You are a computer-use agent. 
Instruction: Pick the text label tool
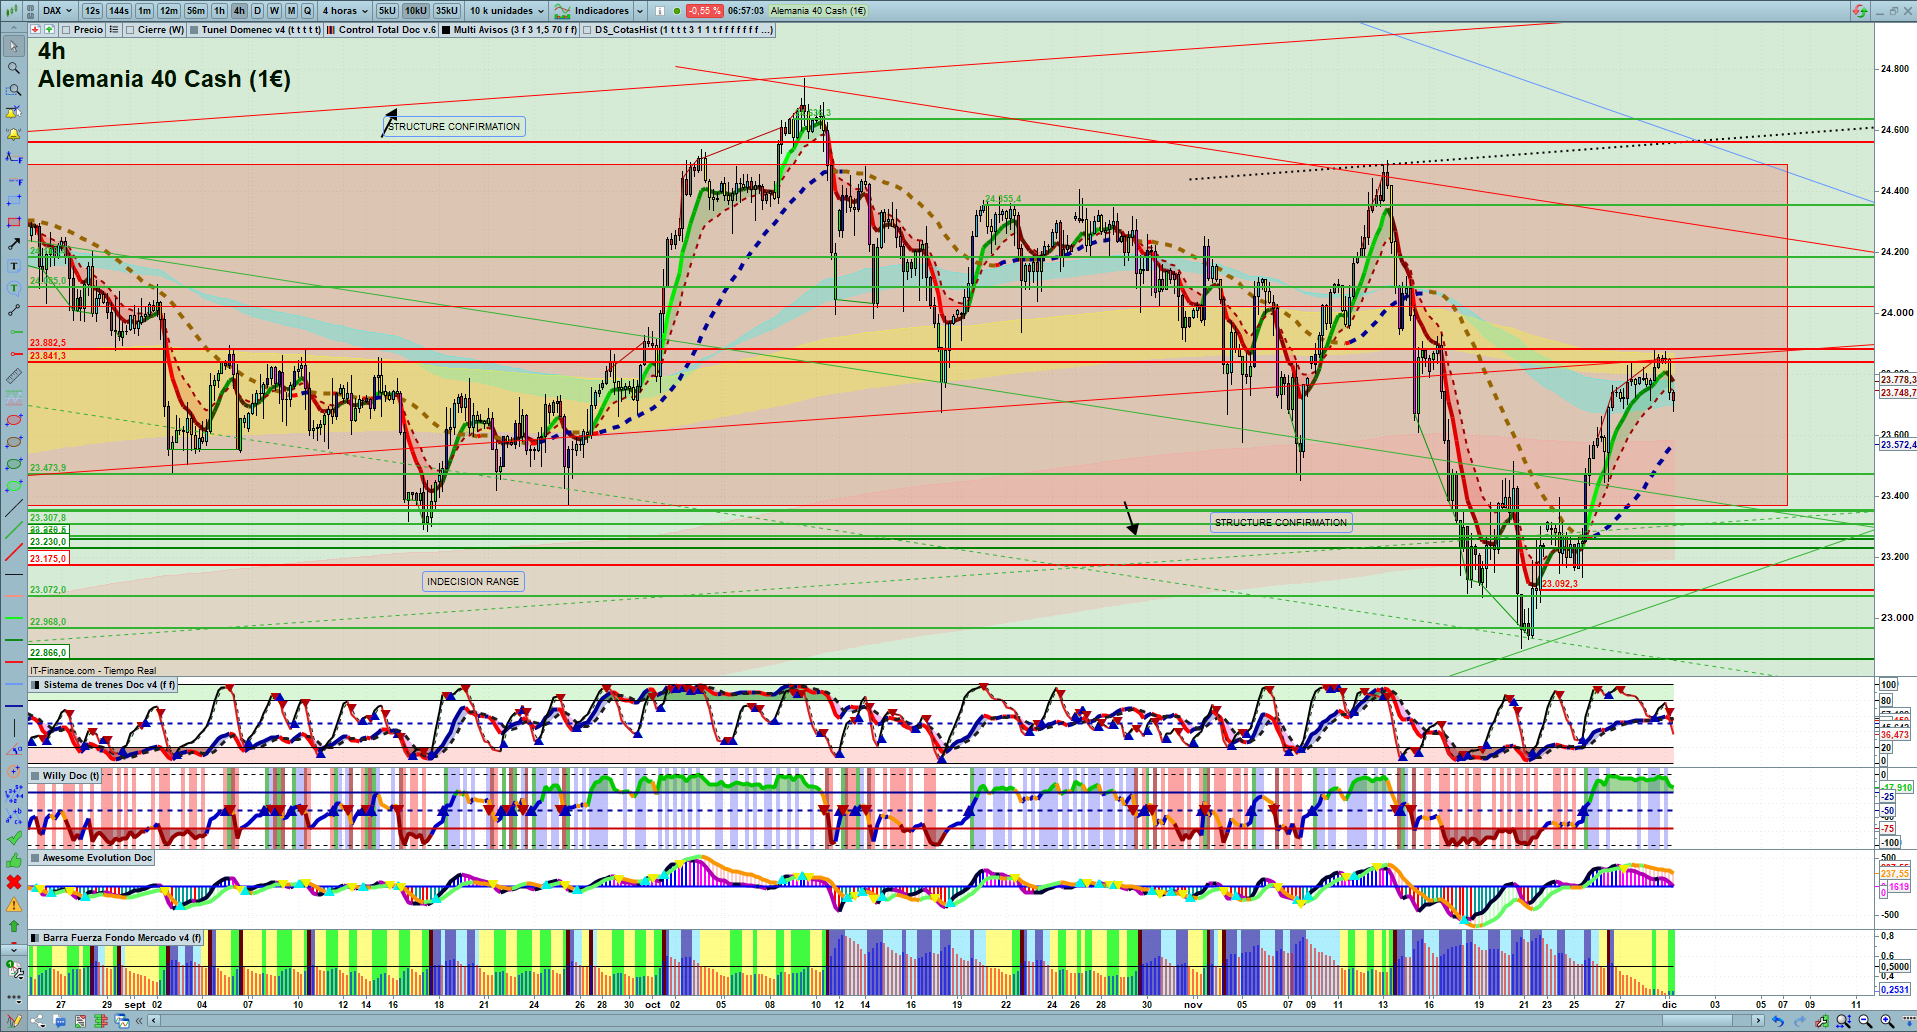(x=14, y=266)
